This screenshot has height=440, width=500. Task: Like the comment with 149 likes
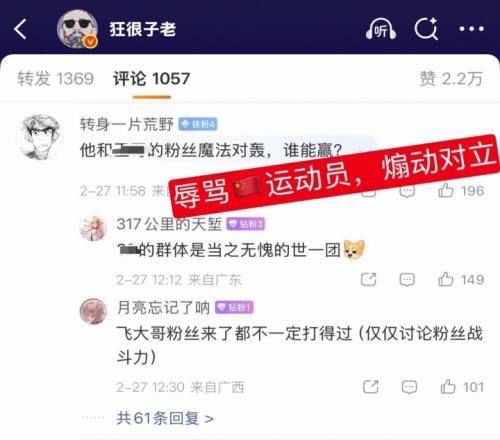pos(446,279)
